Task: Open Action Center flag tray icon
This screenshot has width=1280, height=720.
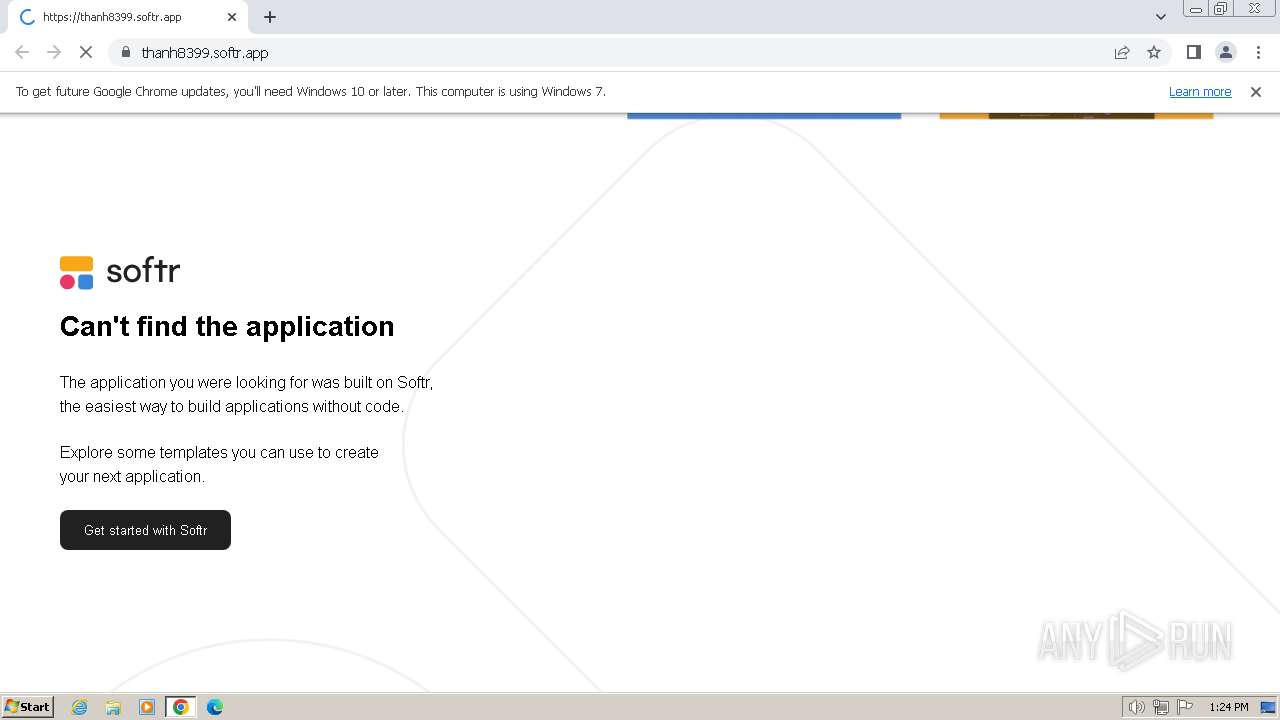Action: coord(1185,707)
